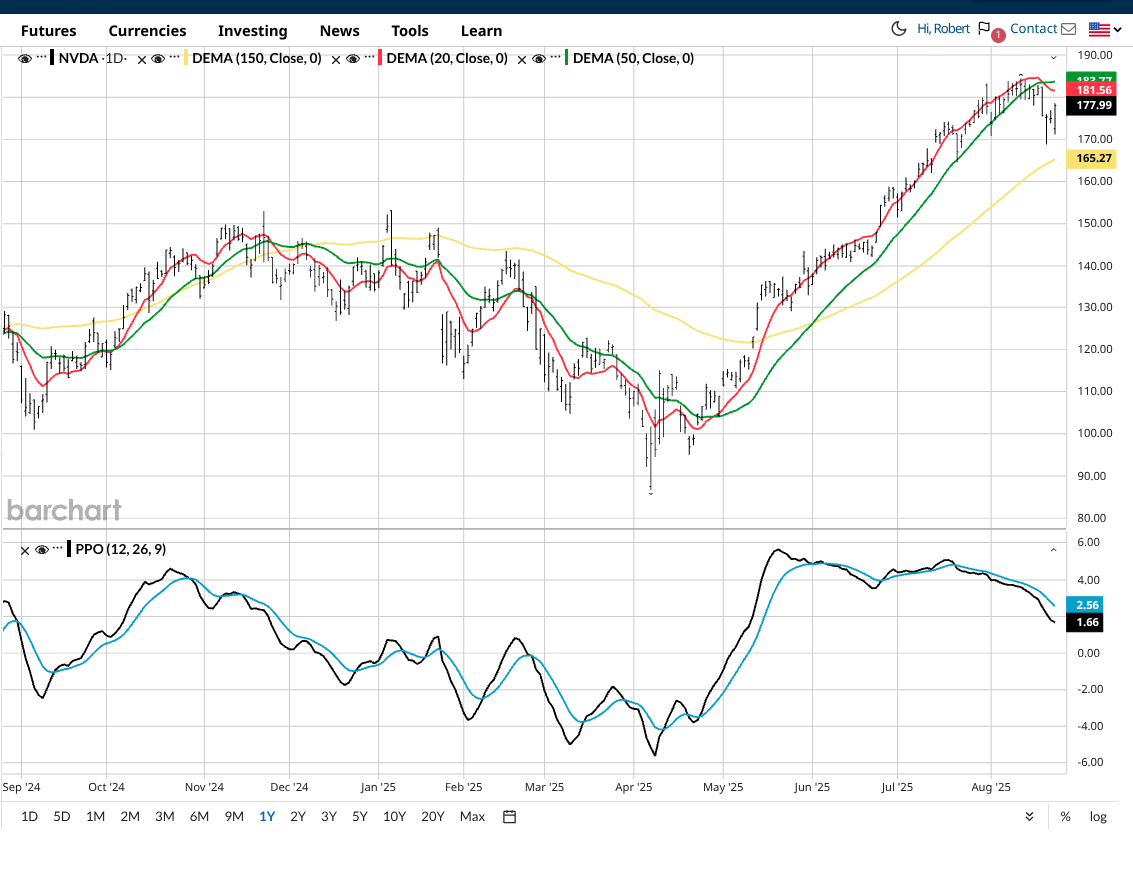Click the double-chevron expand icon in the bottom bar
The image size is (1133, 870).
[x=1029, y=817]
